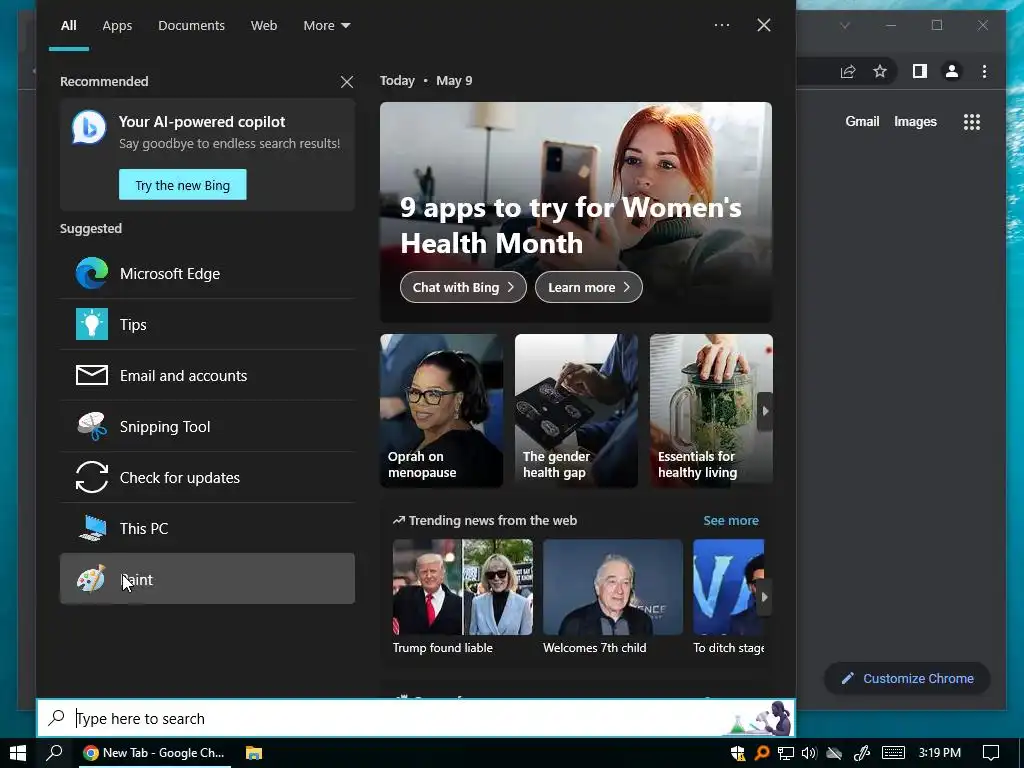Select the All search tab
The height and width of the screenshot is (768, 1024).
coord(69,25)
